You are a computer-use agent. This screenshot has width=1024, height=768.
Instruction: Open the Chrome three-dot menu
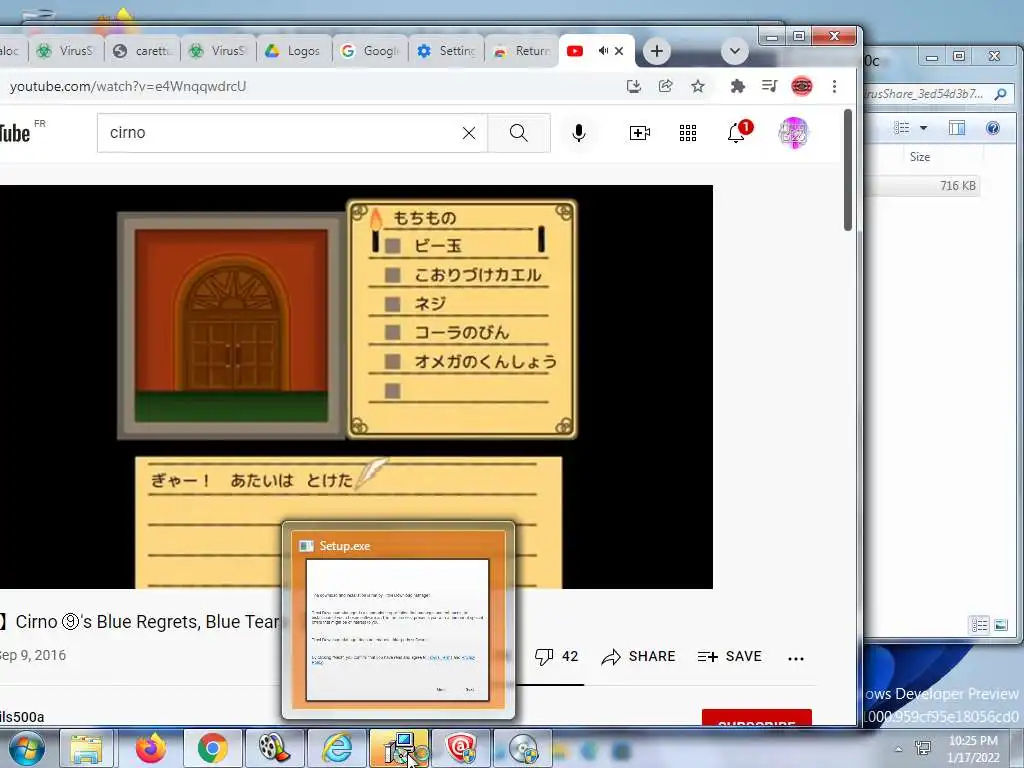pos(834,86)
